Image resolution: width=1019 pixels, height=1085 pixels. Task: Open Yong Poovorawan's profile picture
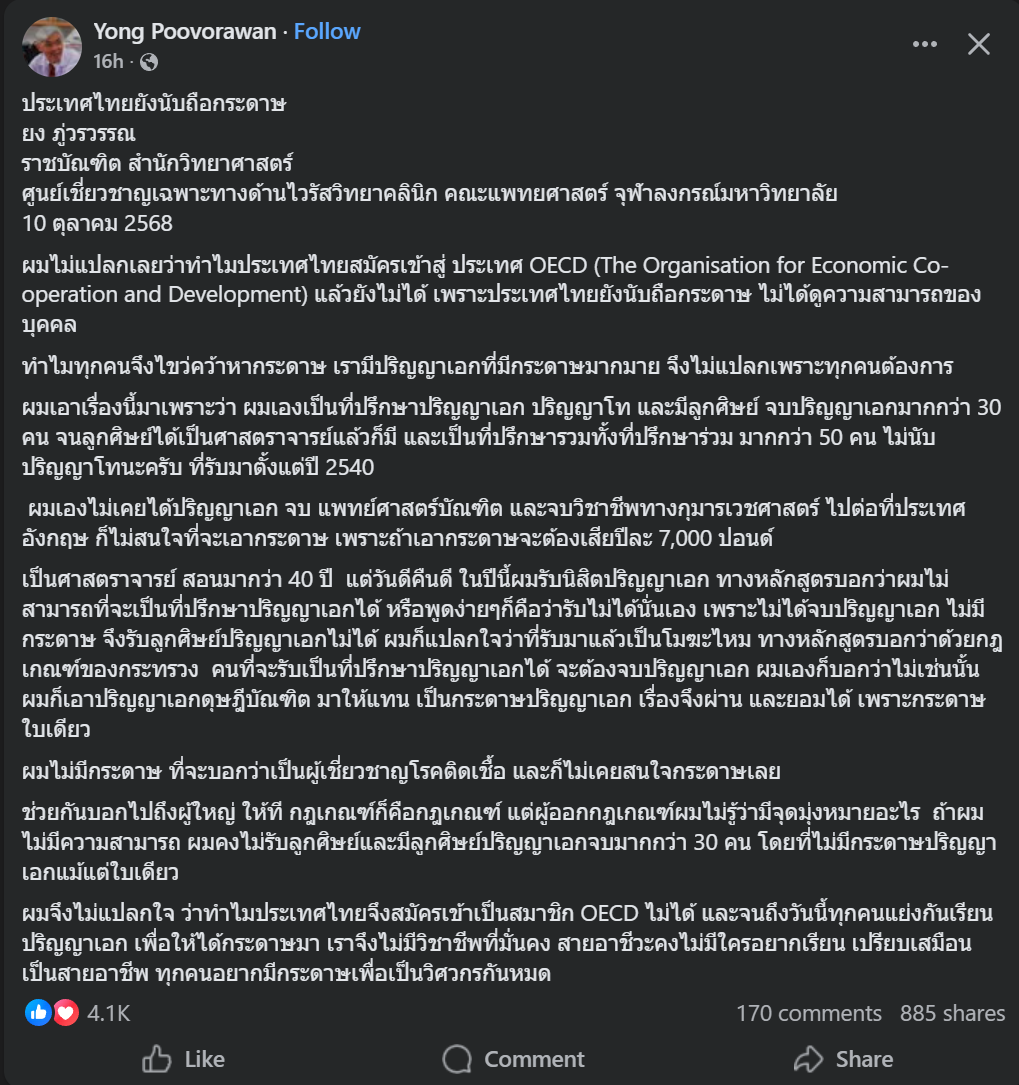(x=51, y=46)
